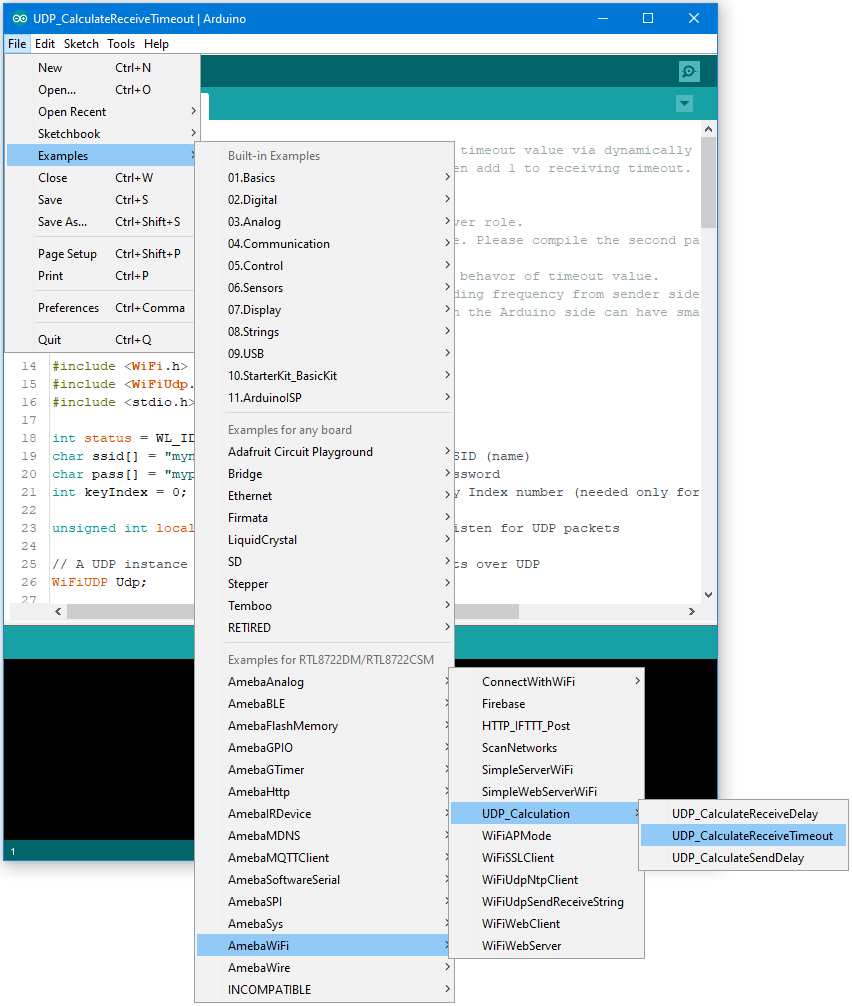Expand the AmebaBLE examples
Image resolution: width=852 pixels, height=1006 pixels.
[x=325, y=704]
